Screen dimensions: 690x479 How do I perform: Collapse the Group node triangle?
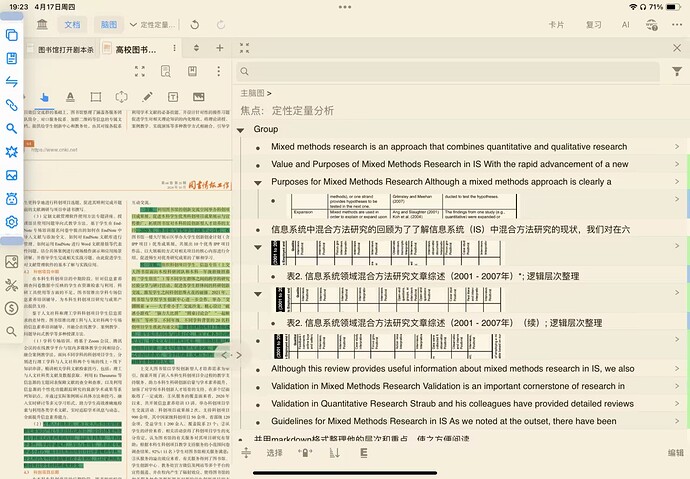240,130
